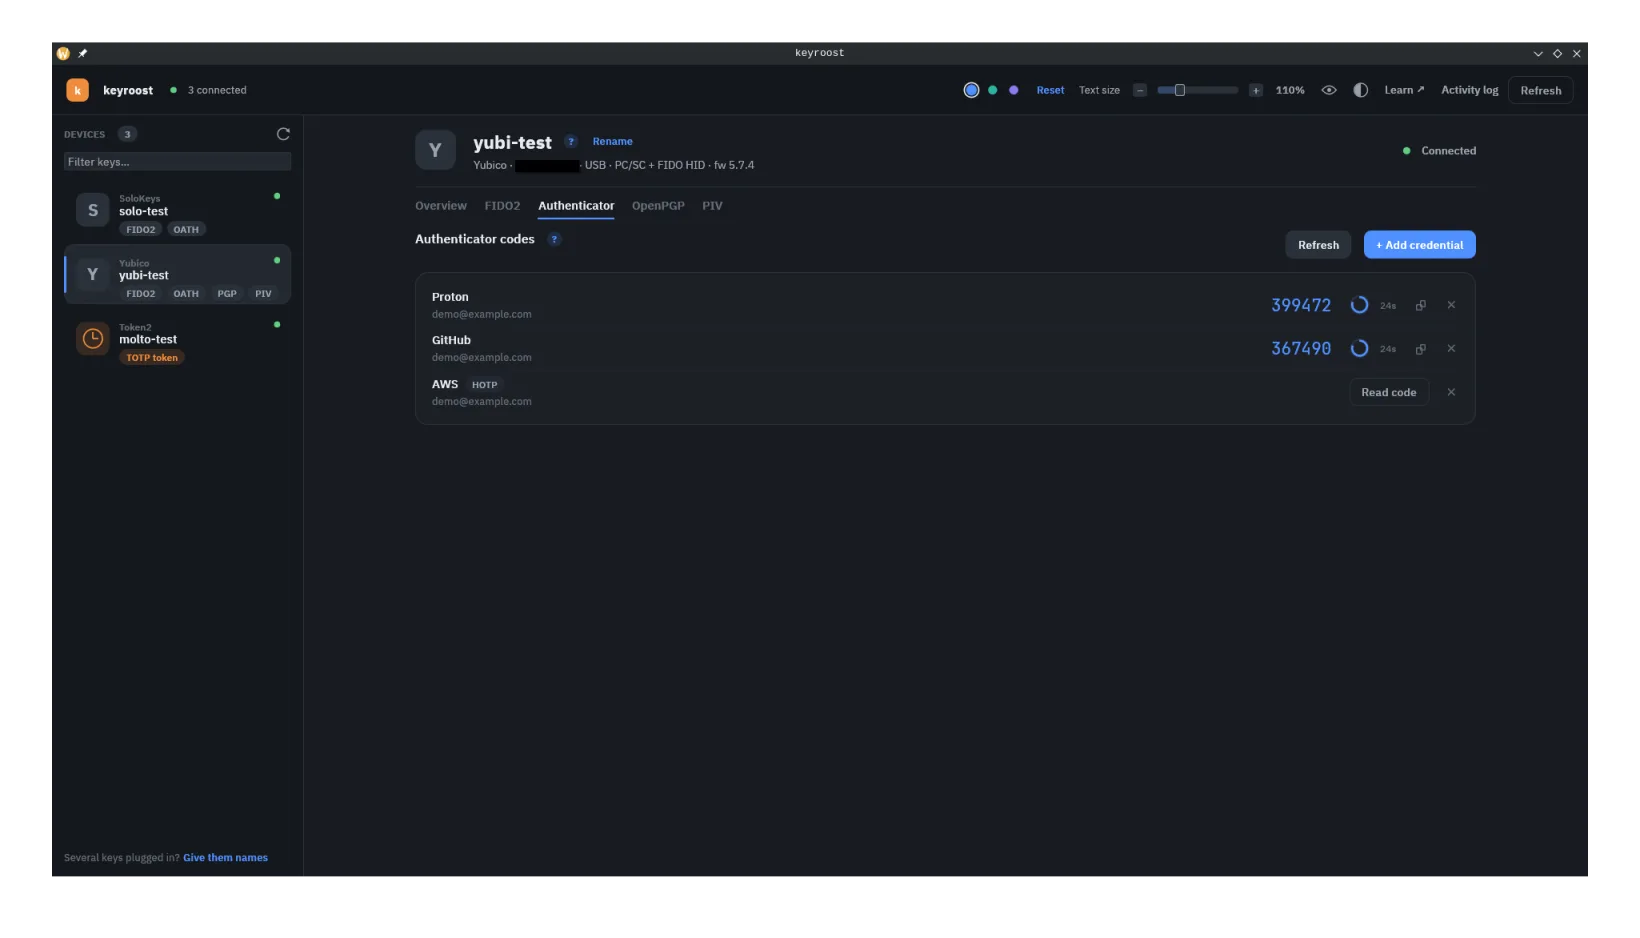Open help icon next to yubi-test name

coord(571,142)
